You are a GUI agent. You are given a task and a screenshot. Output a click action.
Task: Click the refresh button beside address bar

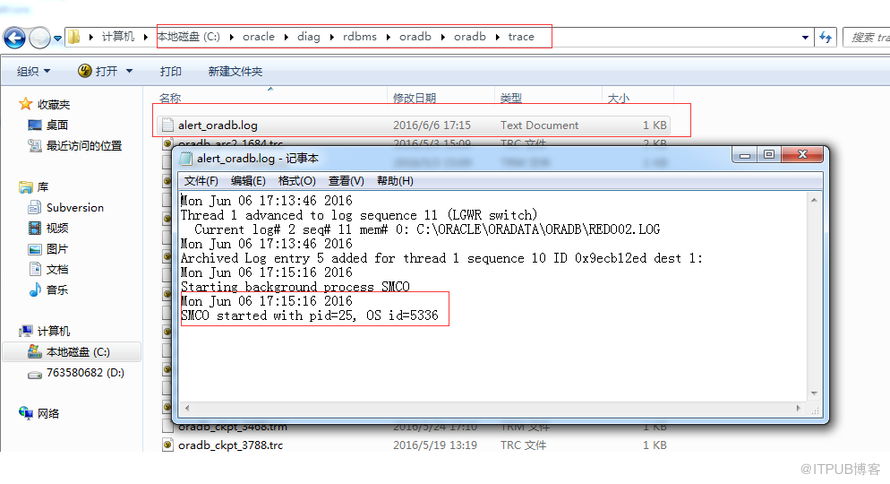(x=825, y=37)
